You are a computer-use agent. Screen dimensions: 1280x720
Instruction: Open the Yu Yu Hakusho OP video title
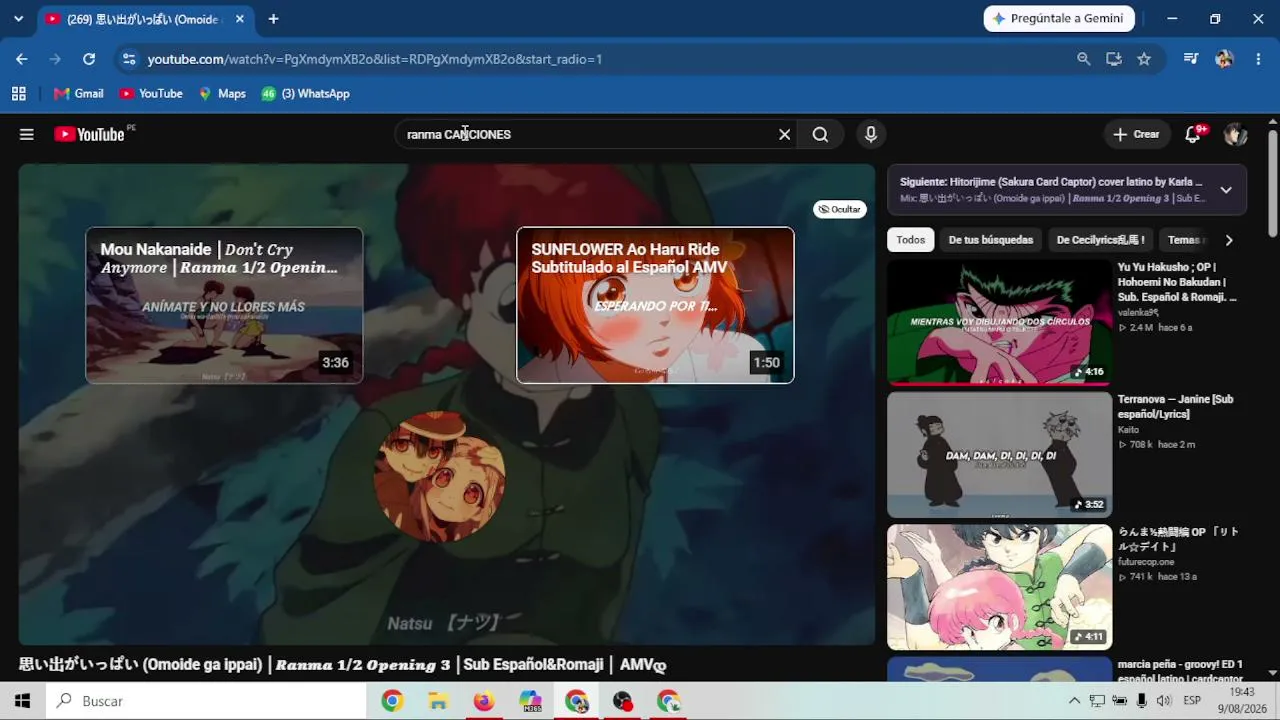coord(1178,282)
